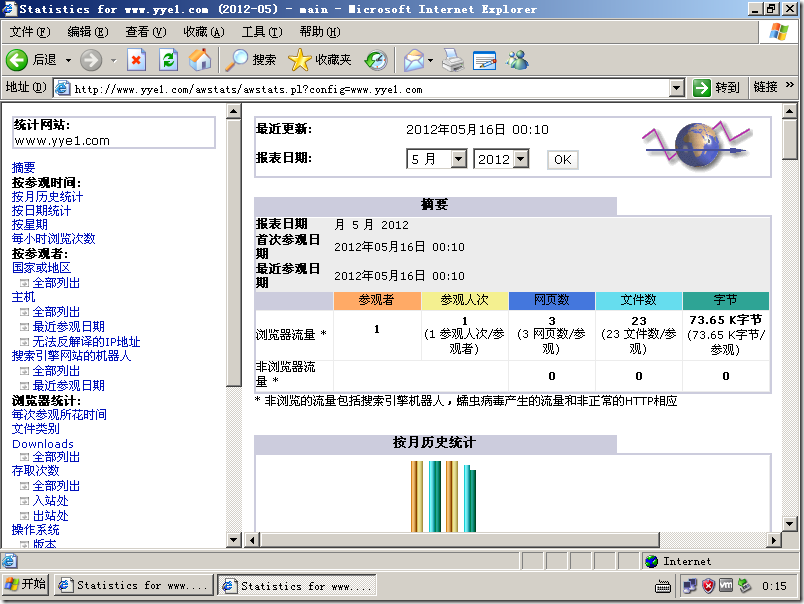Open the 搜索引擎网站的机器人 link
804x604 pixels.
tap(71, 356)
